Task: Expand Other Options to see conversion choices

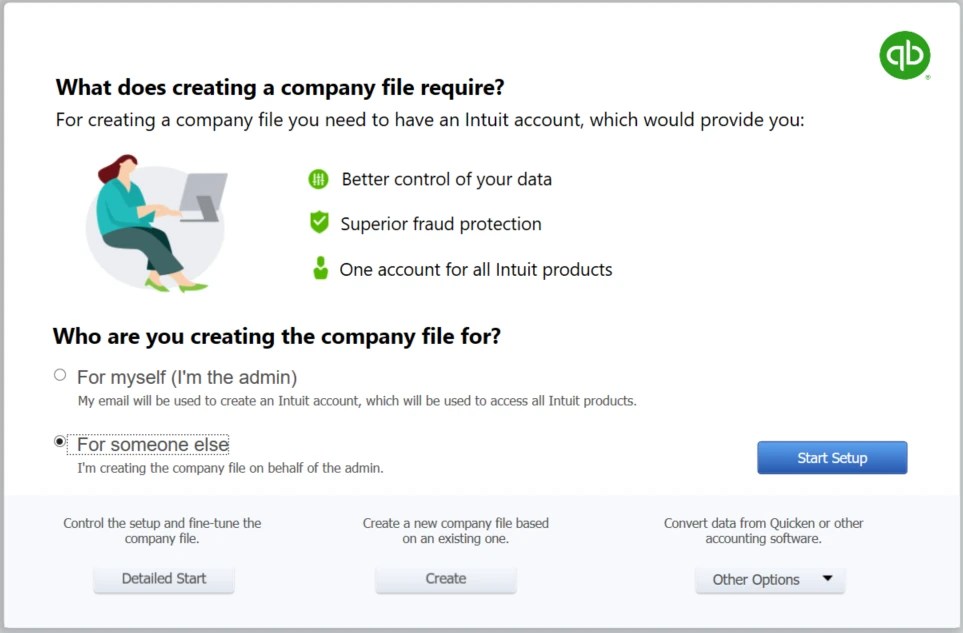Action: (x=770, y=579)
